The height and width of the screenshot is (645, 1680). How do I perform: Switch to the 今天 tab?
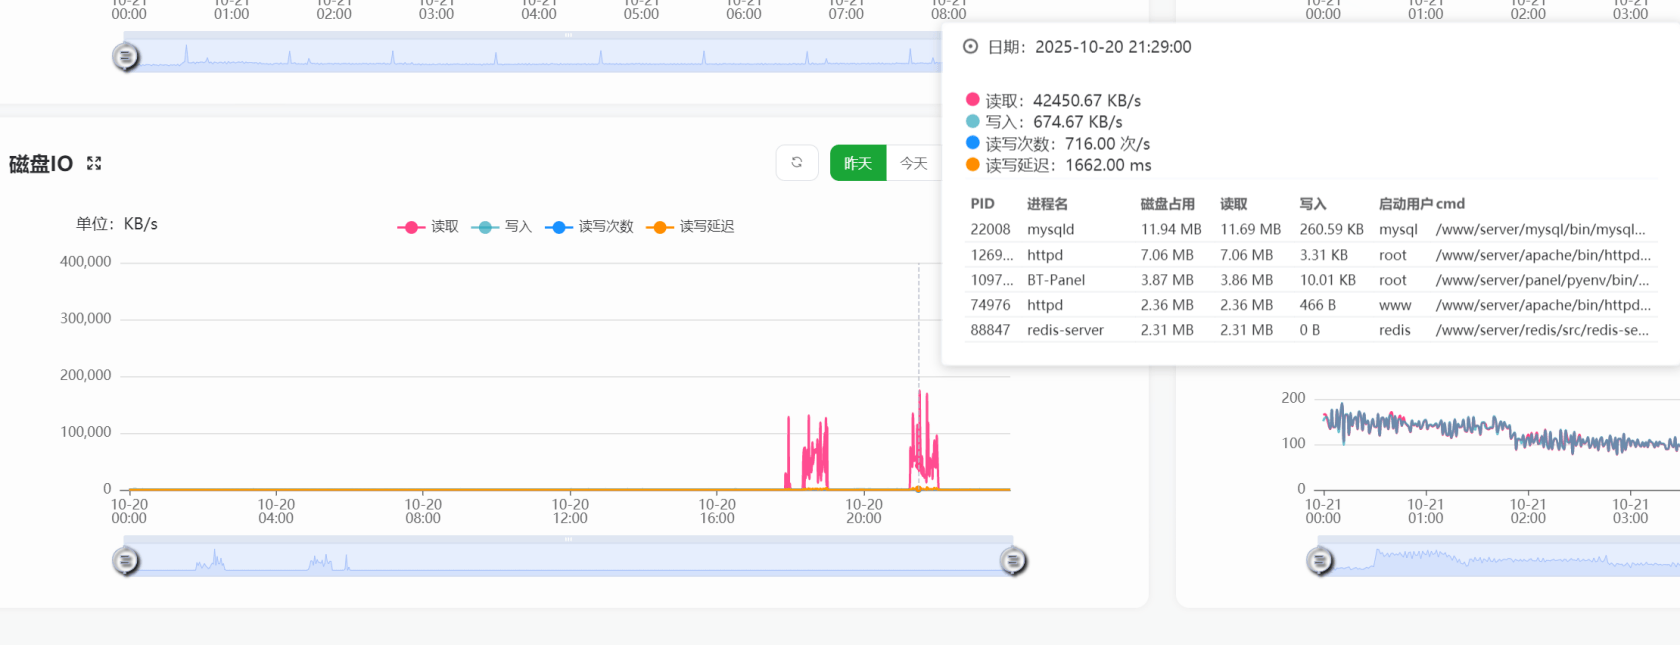pos(913,163)
